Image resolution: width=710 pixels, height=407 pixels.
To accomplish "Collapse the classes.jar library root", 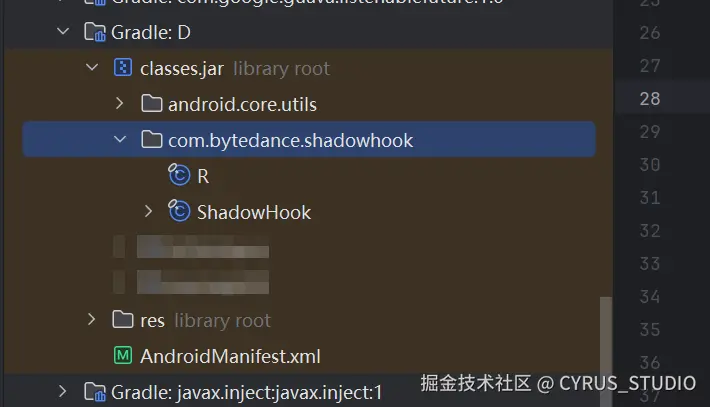I will coord(92,68).
